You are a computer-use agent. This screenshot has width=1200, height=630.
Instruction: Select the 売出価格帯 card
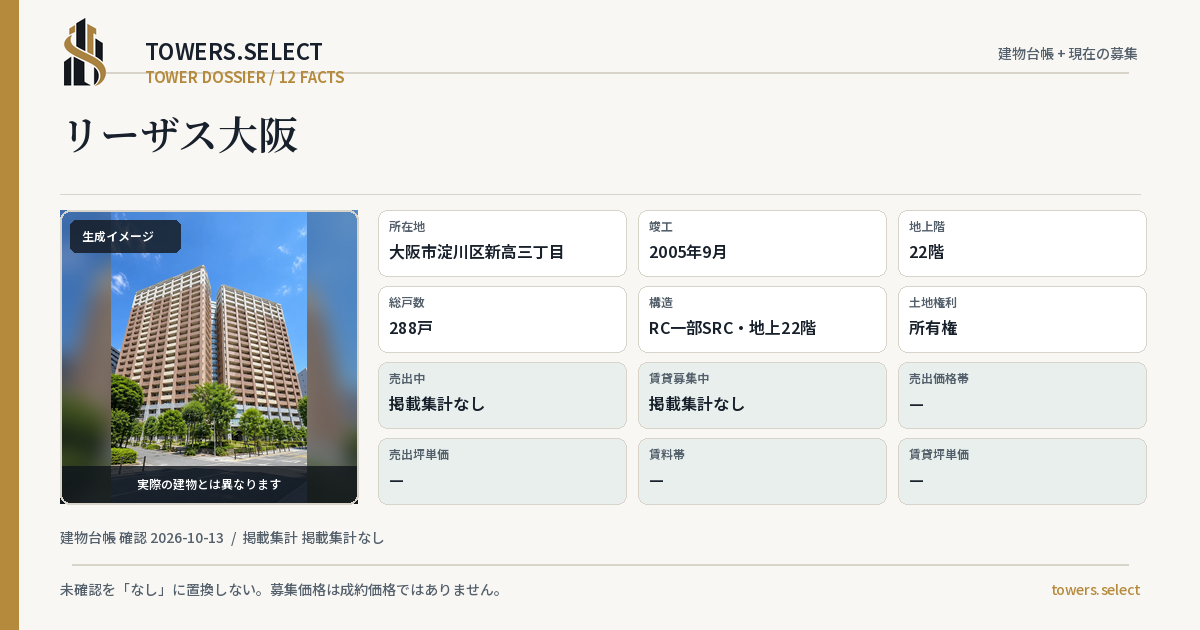click(x=1022, y=395)
